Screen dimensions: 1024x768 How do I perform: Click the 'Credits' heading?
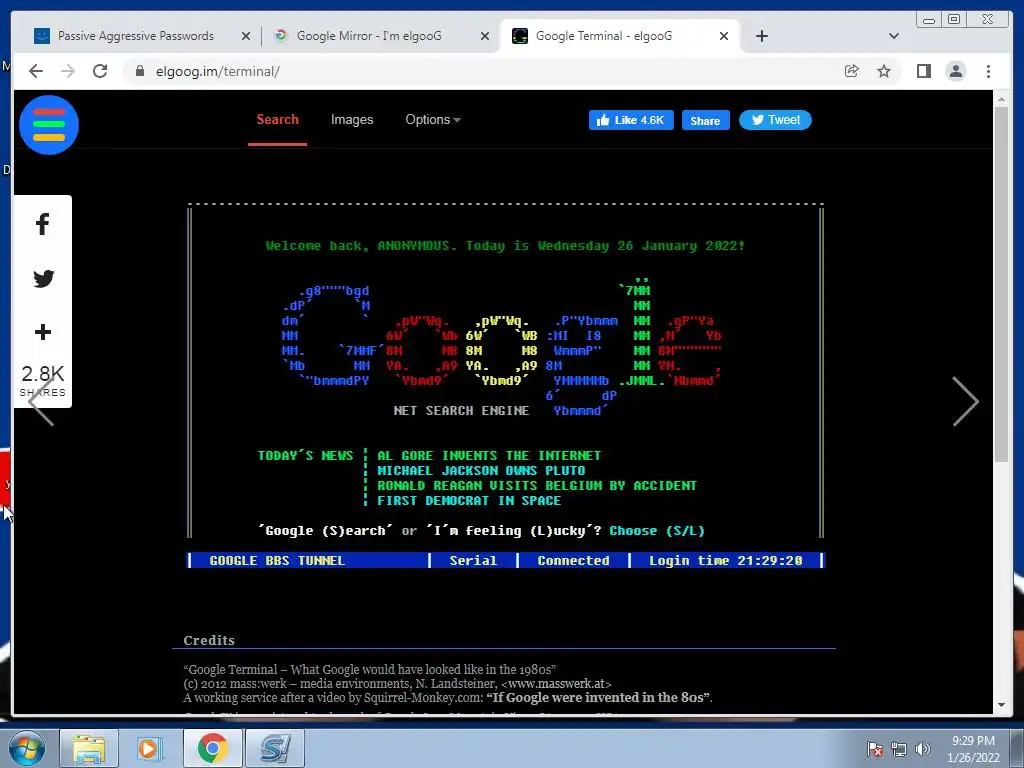click(x=209, y=641)
